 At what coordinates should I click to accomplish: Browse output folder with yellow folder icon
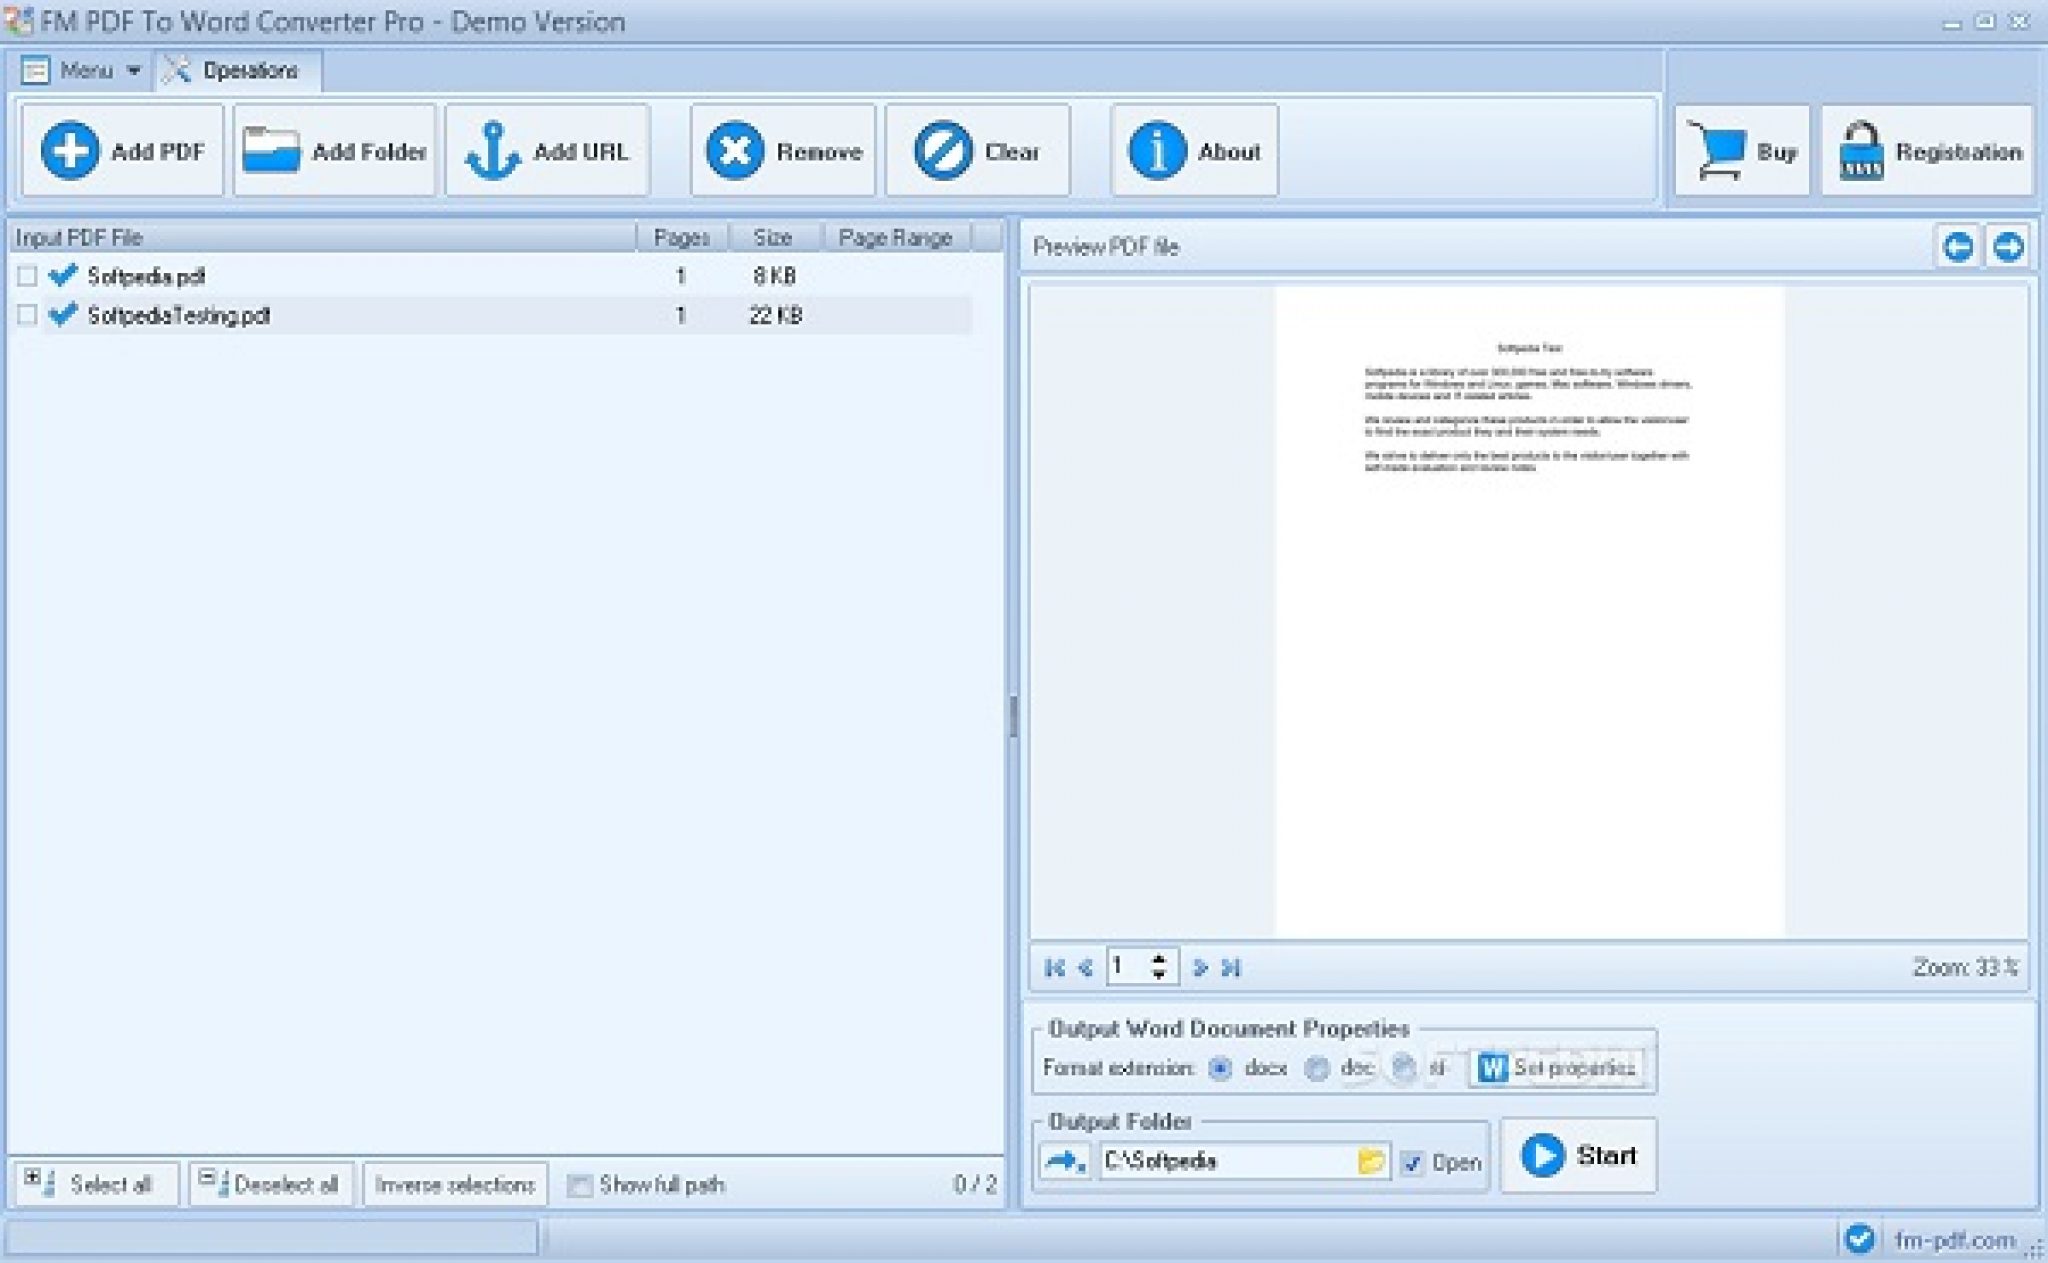pos(1371,1161)
